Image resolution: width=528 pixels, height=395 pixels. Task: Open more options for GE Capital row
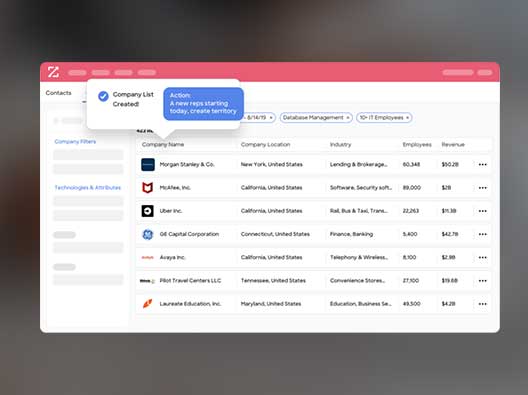tap(483, 234)
